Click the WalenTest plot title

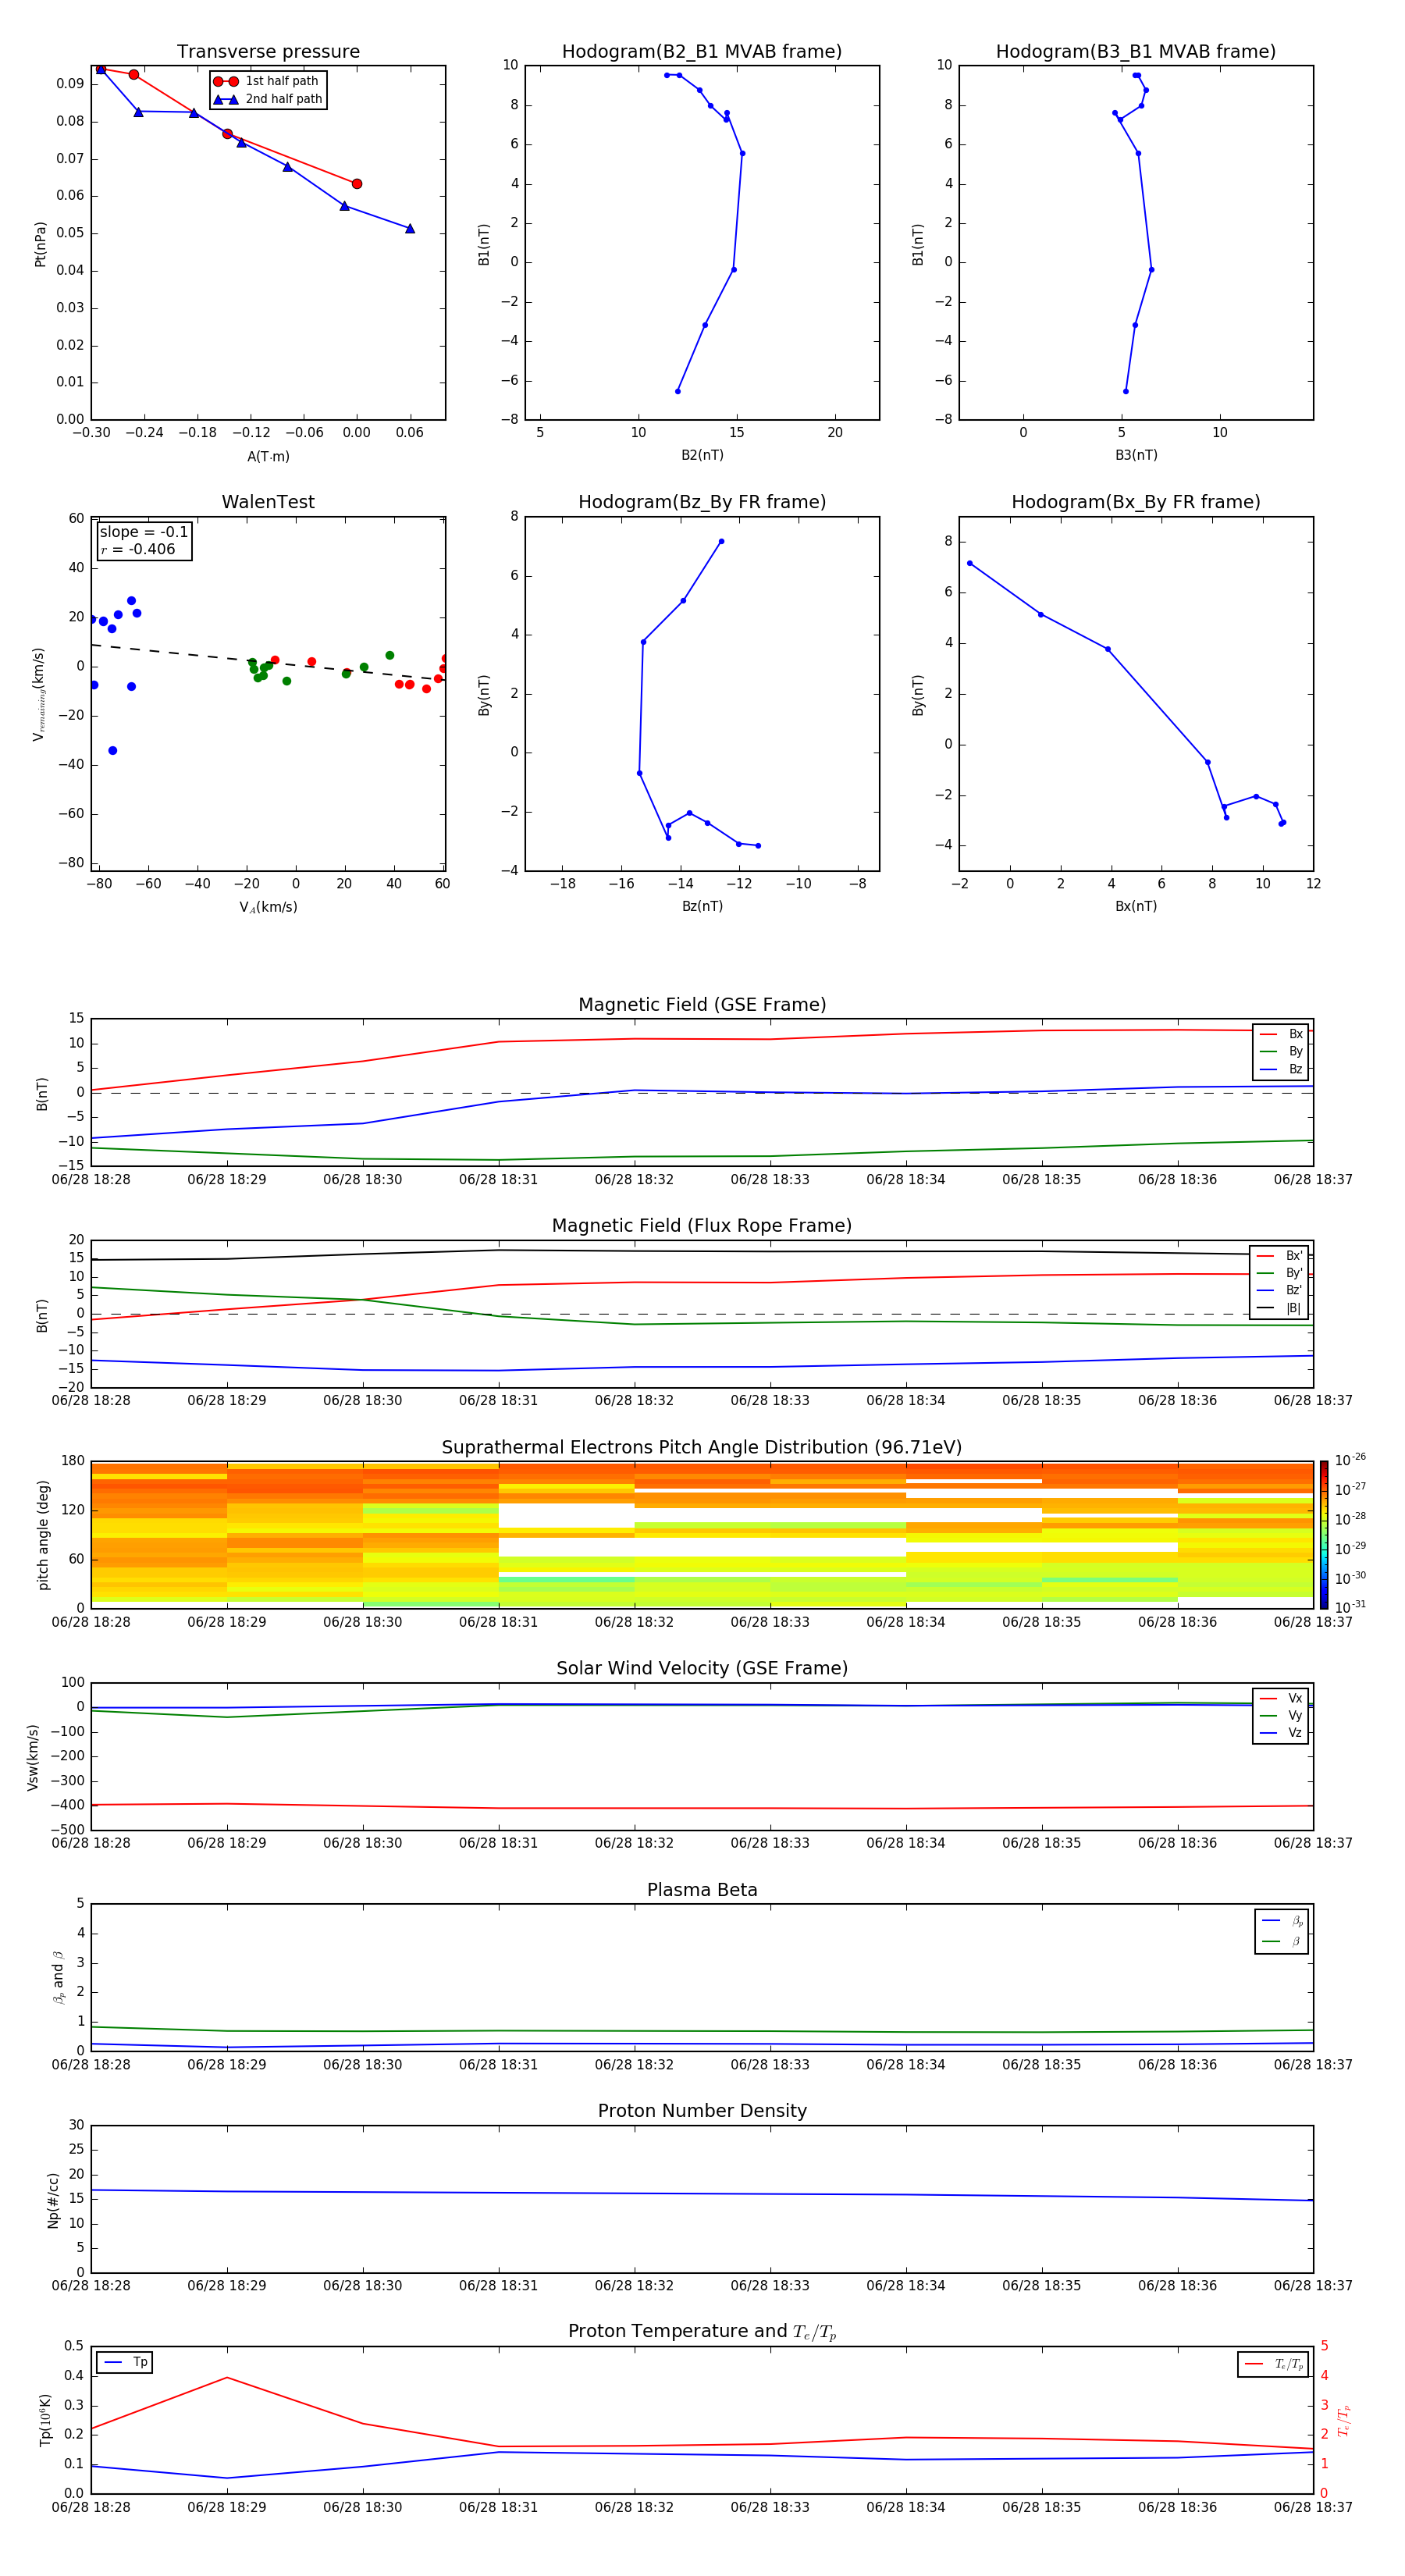coord(268,502)
